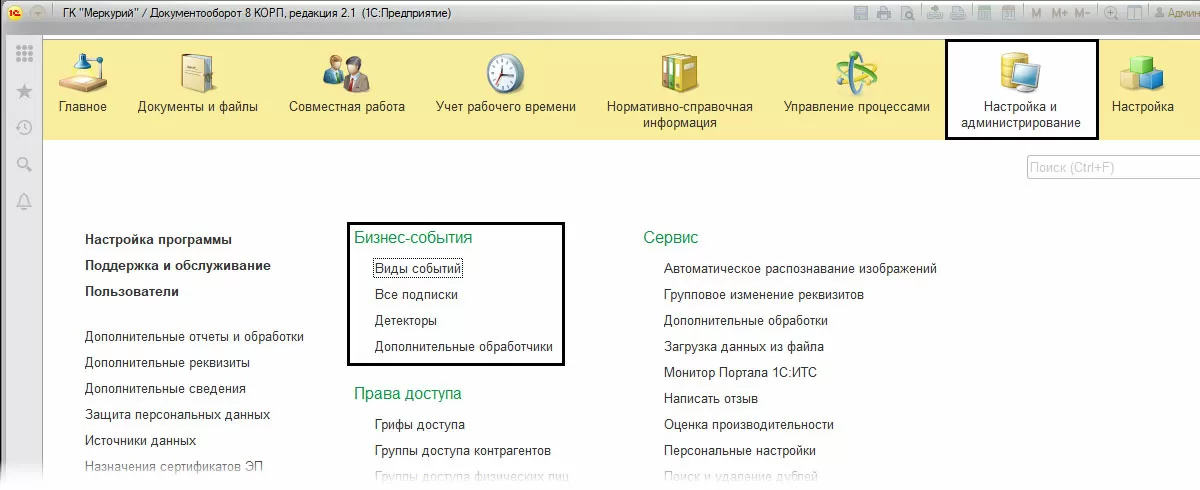Open Все подписки
The height and width of the screenshot is (490, 1200).
[416, 295]
